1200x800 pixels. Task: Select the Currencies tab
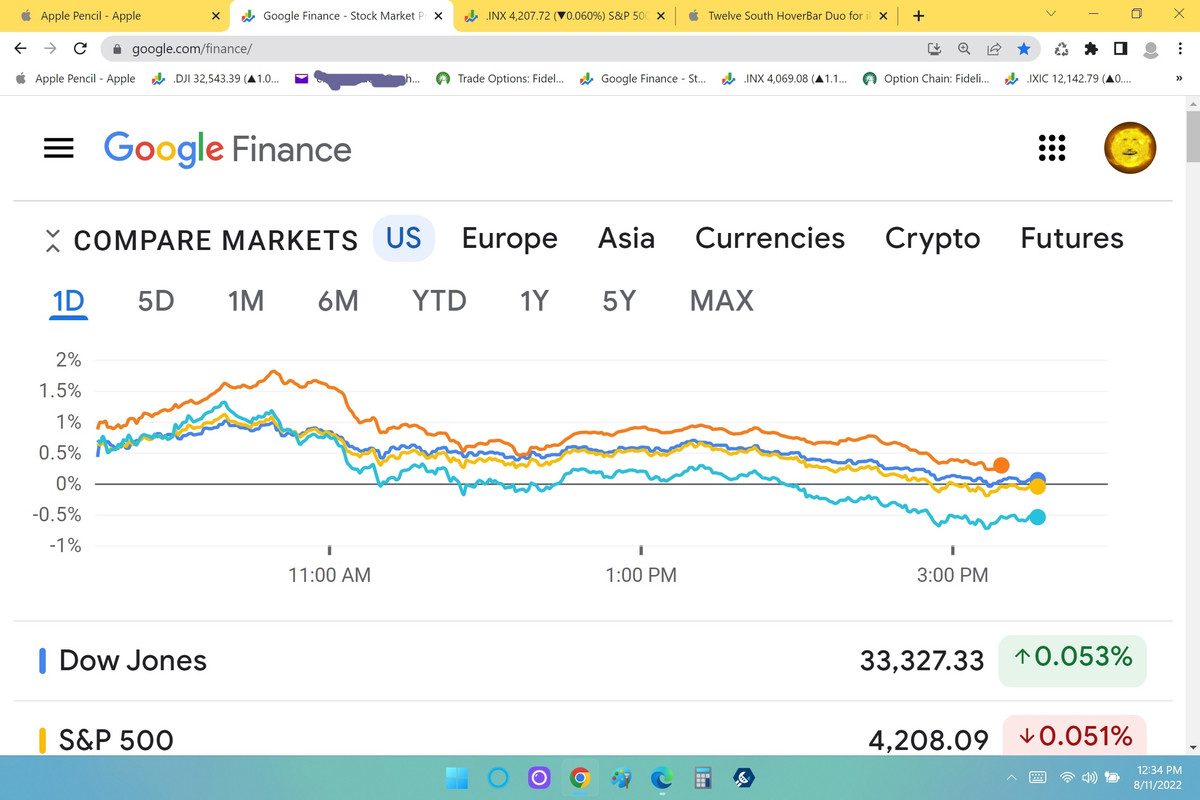click(770, 238)
